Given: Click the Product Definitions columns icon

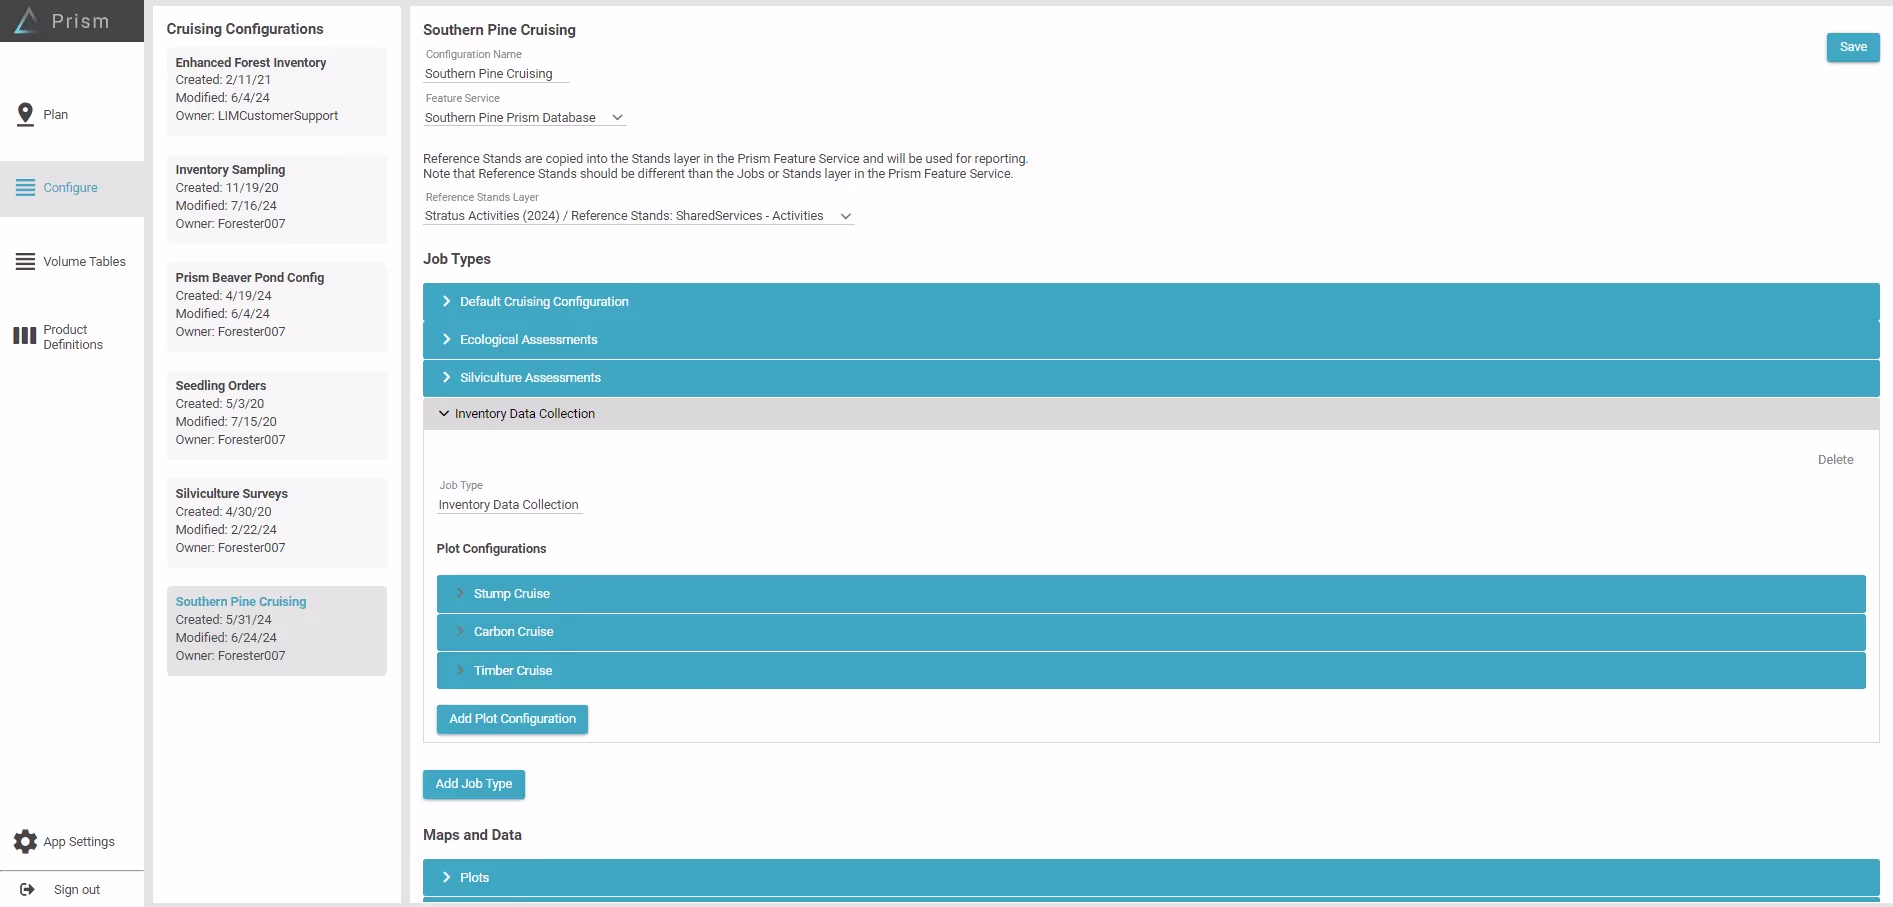Looking at the screenshot, I should pyautogui.click(x=25, y=336).
